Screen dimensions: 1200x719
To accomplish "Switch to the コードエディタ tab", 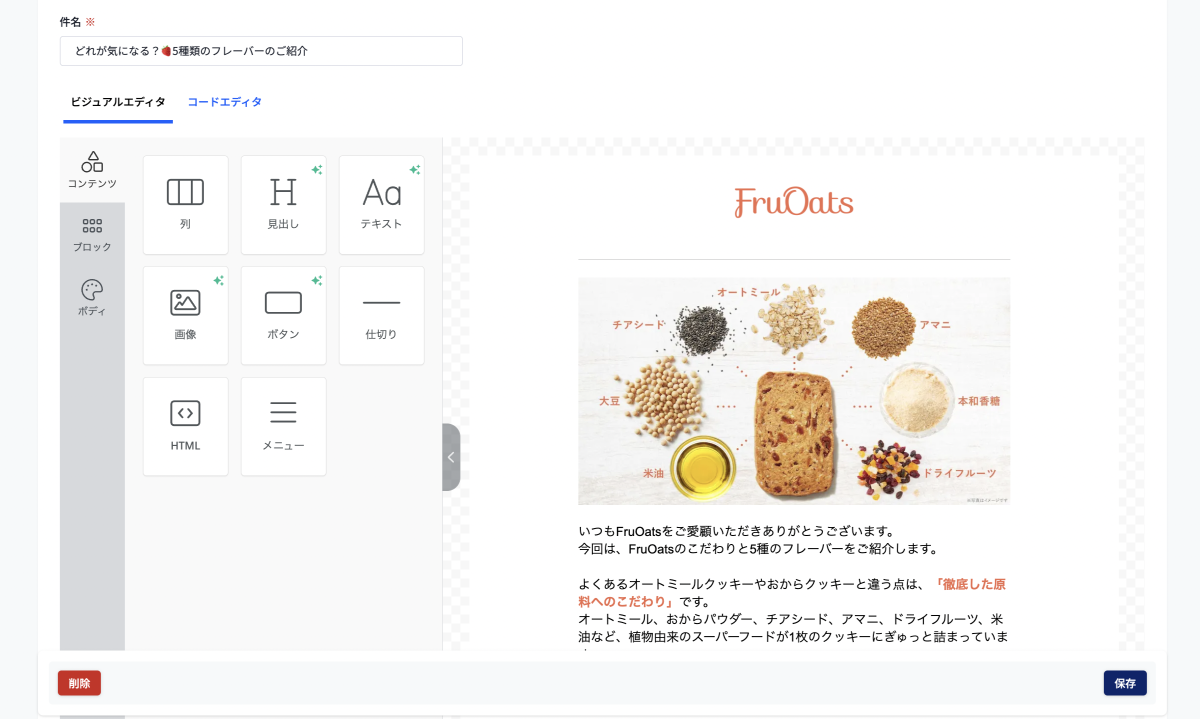I will click(x=225, y=102).
